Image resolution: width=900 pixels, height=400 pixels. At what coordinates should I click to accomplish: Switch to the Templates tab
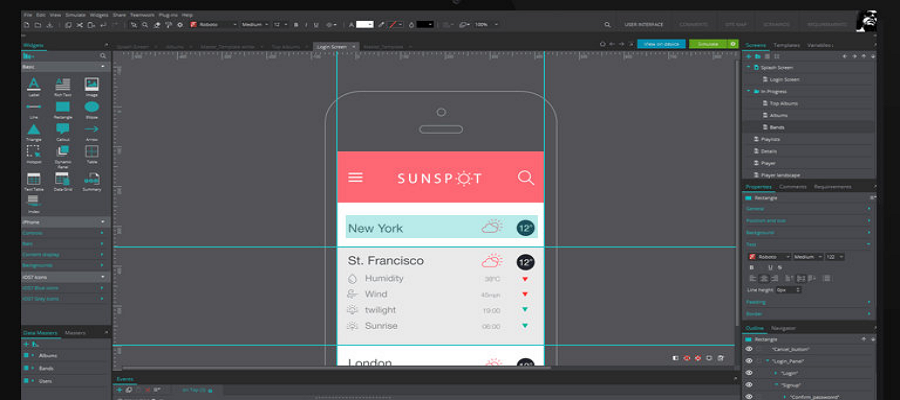786,45
